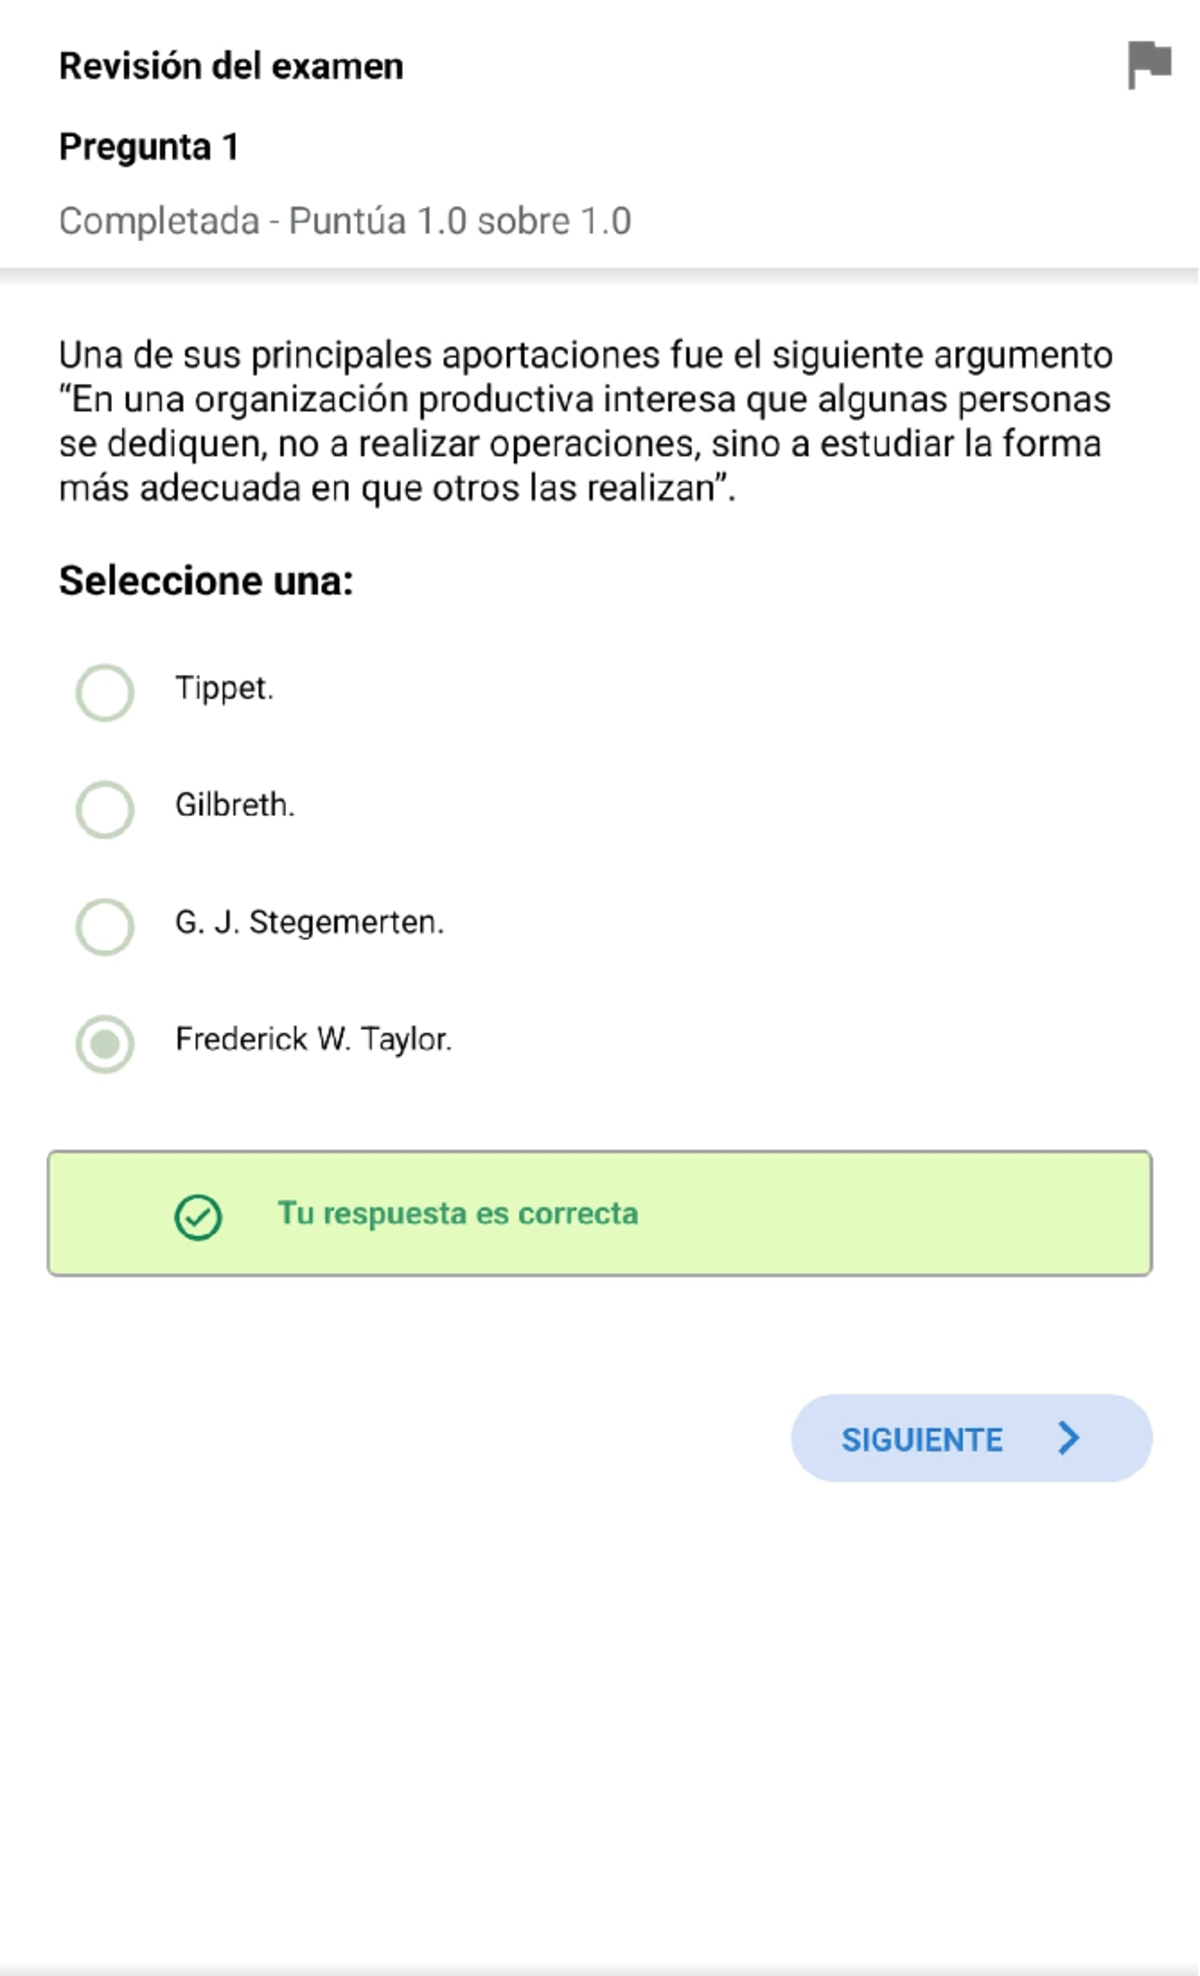This screenshot has height=1976, width=1200.
Task: Click the green checkmark icon in feedback banner
Action: [x=199, y=1216]
